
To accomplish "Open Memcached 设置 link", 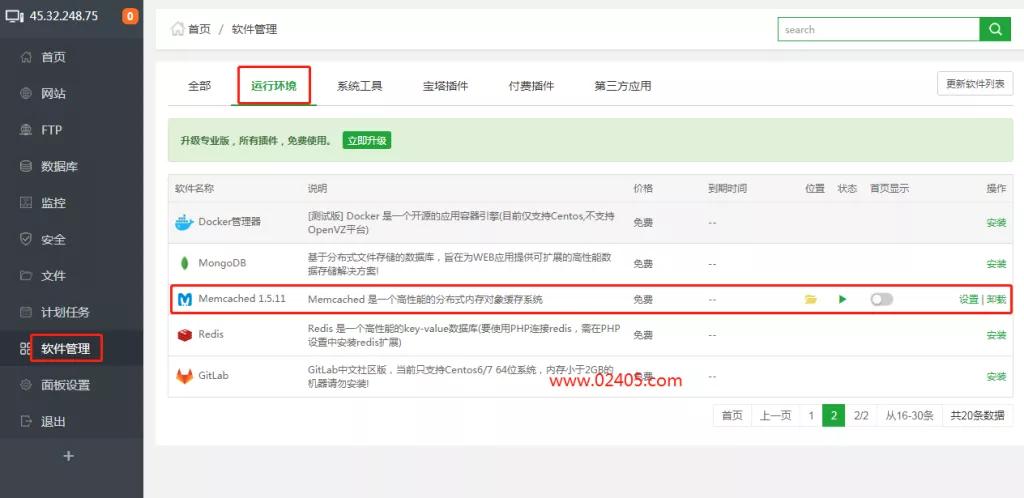I will (968, 300).
